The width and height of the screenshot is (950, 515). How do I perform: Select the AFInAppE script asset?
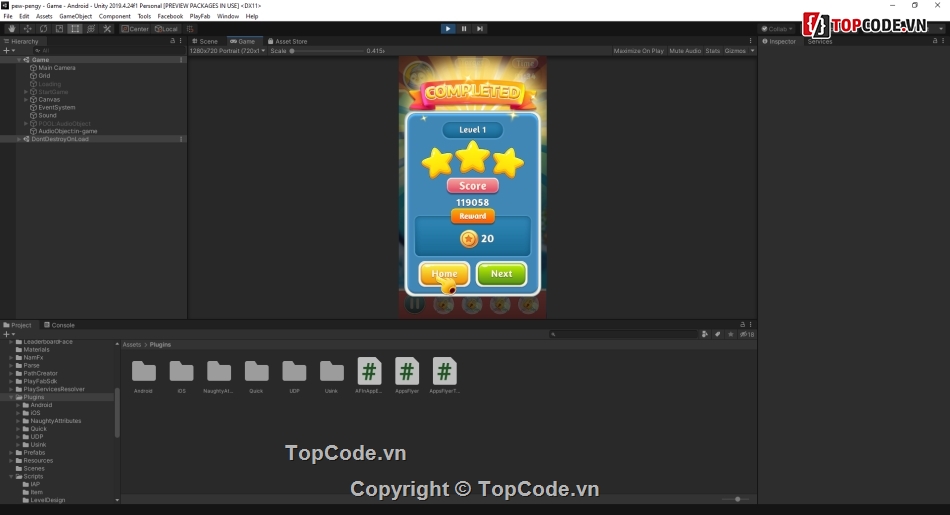coord(369,371)
